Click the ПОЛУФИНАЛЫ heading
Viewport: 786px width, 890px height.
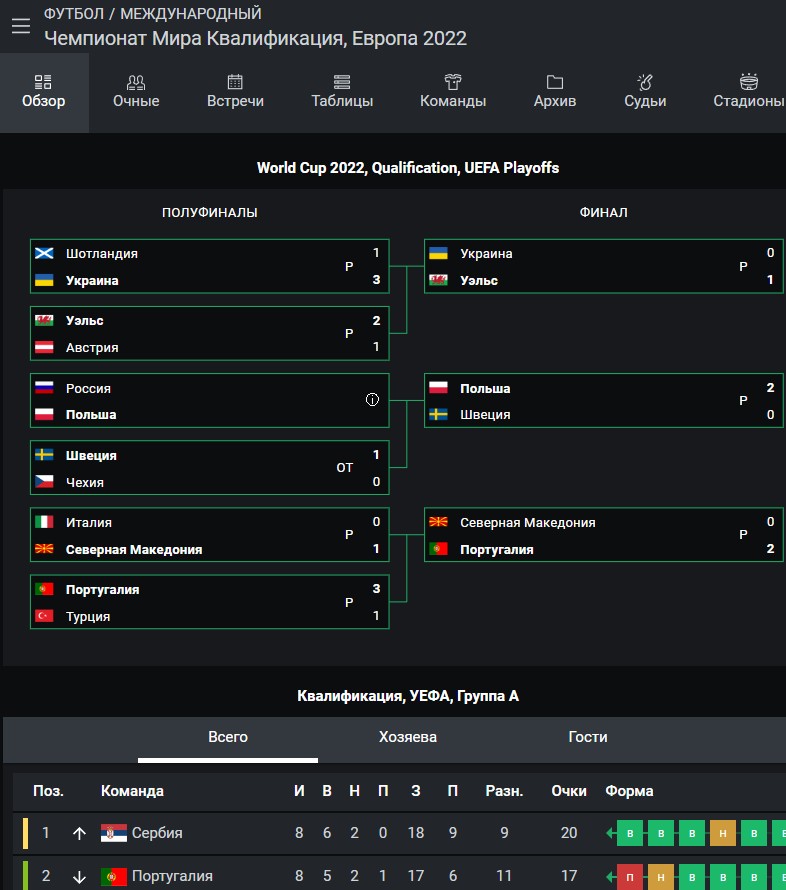209,212
